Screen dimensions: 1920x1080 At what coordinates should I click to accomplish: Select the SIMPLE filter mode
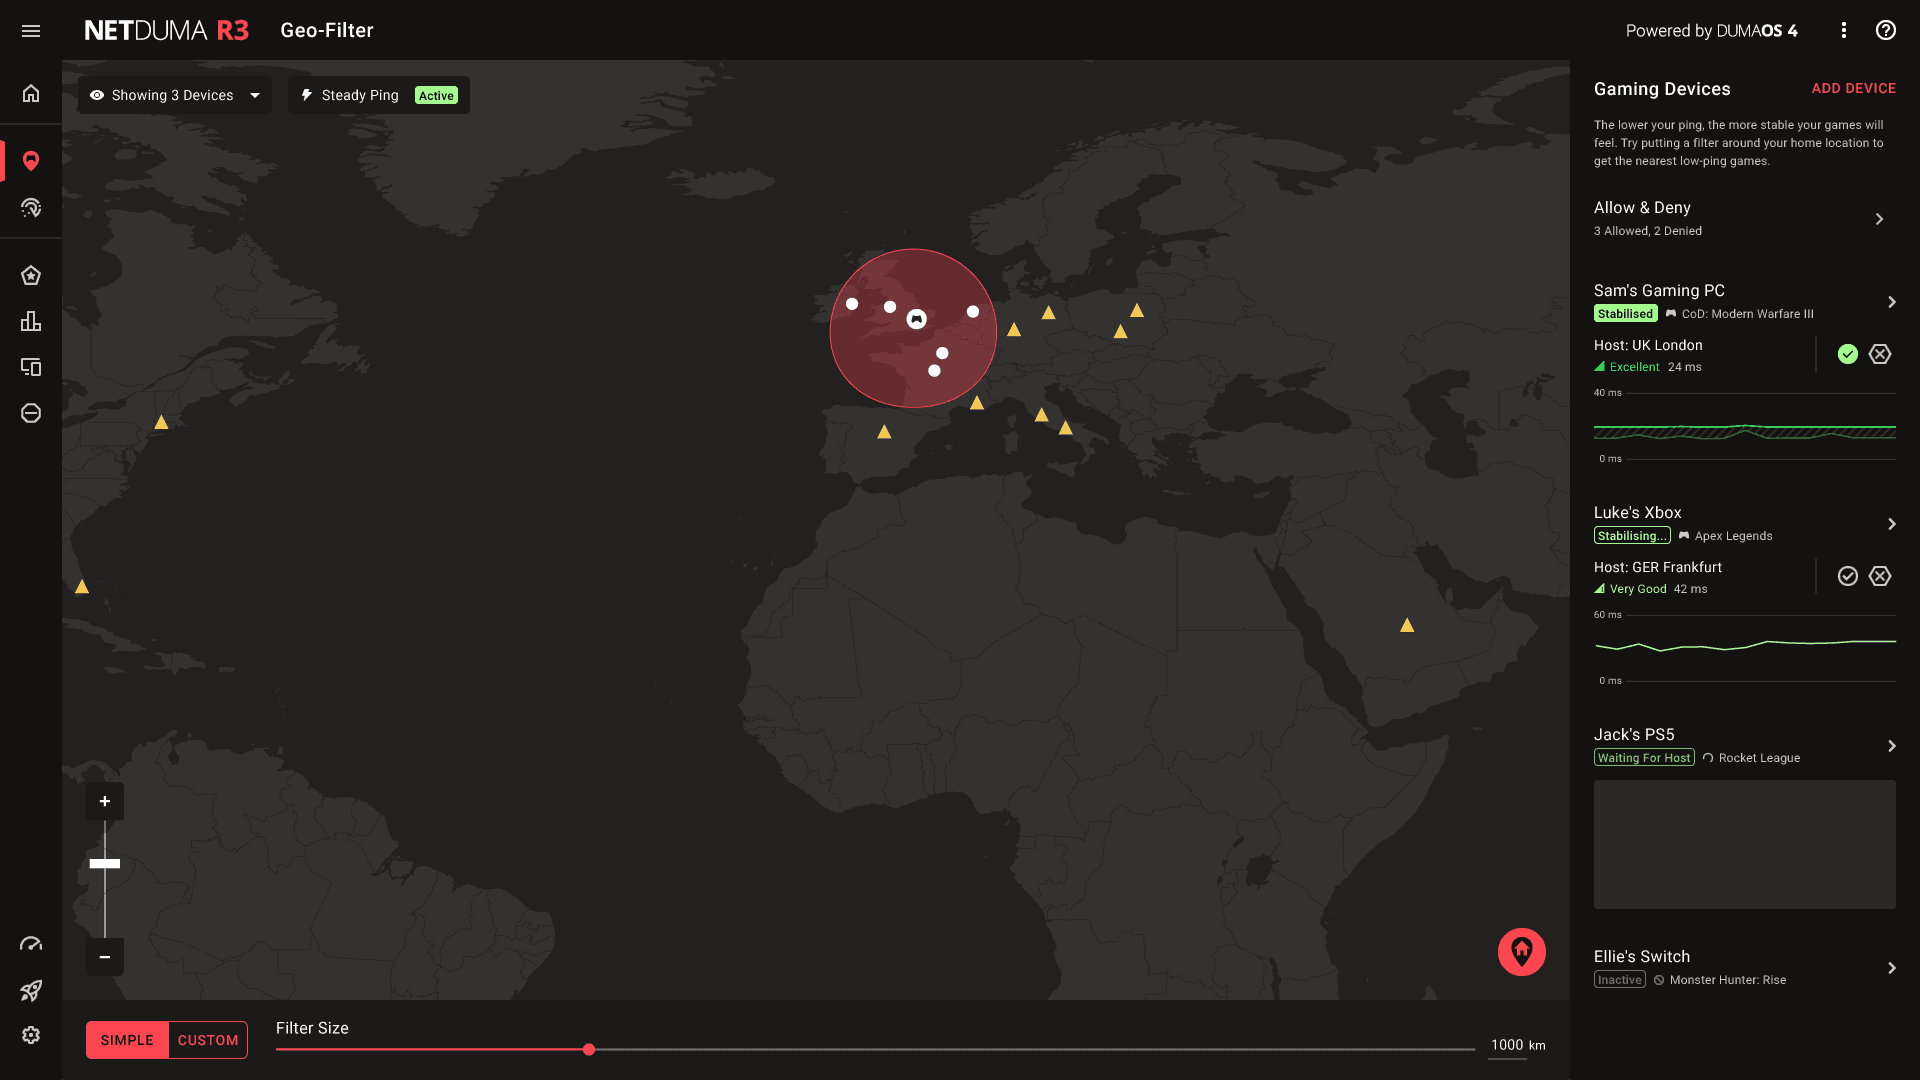tap(127, 1040)
